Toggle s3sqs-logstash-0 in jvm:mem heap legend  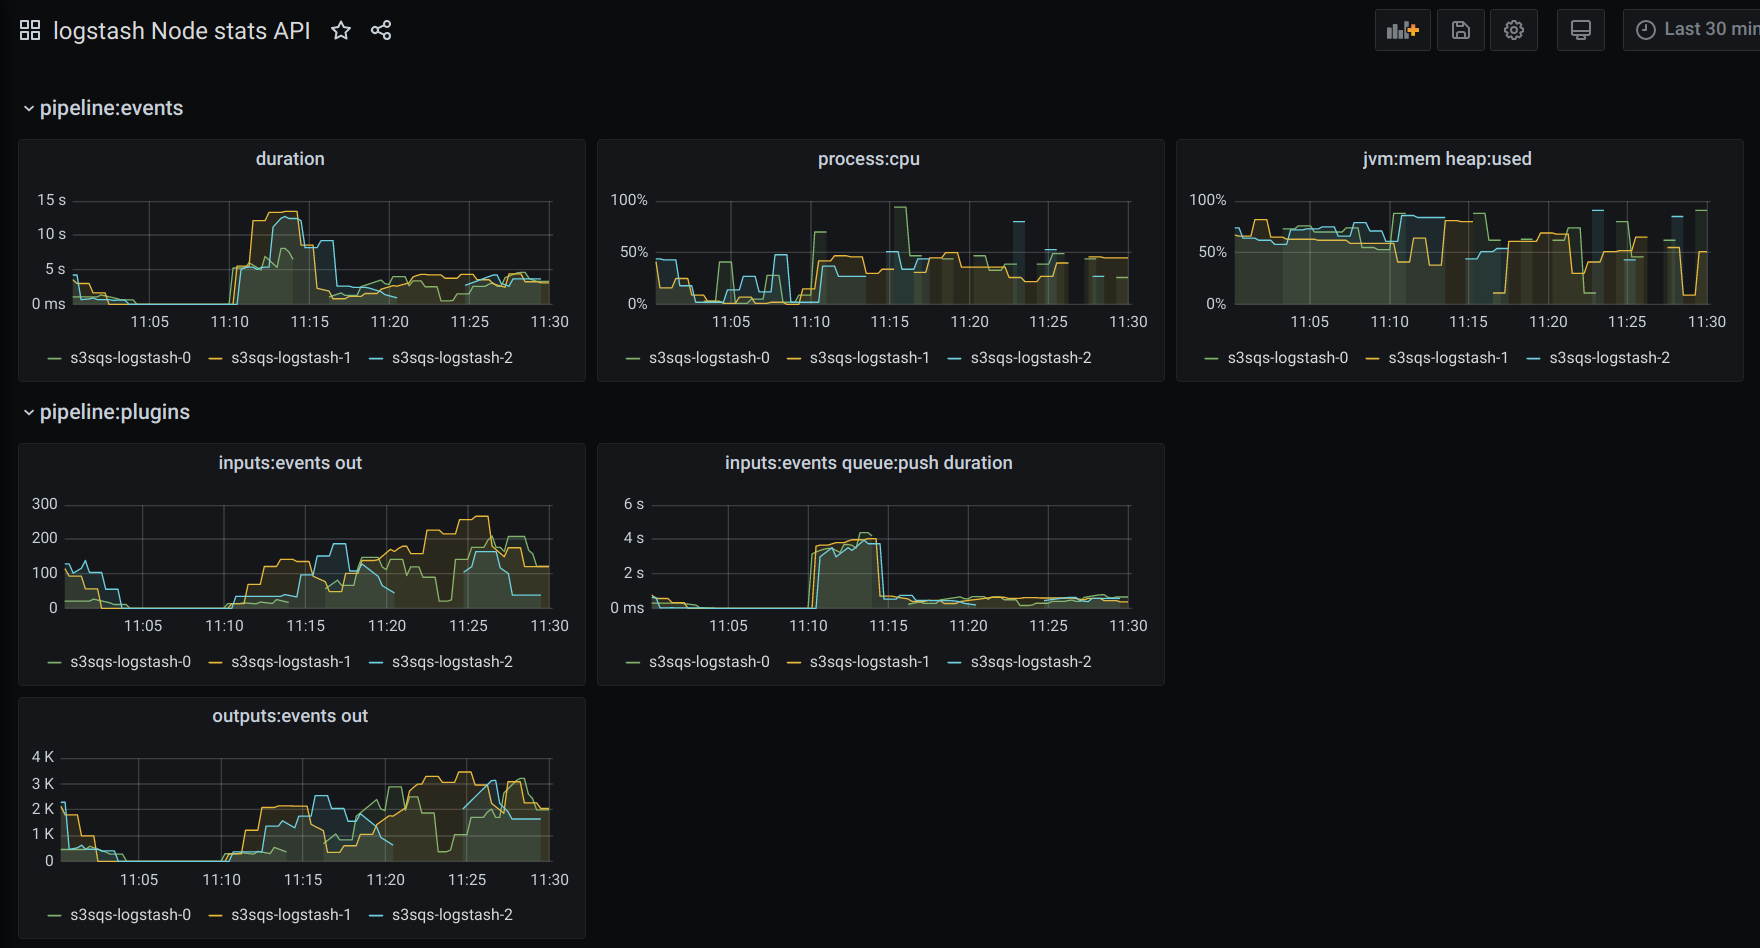tap(1288, 358)
